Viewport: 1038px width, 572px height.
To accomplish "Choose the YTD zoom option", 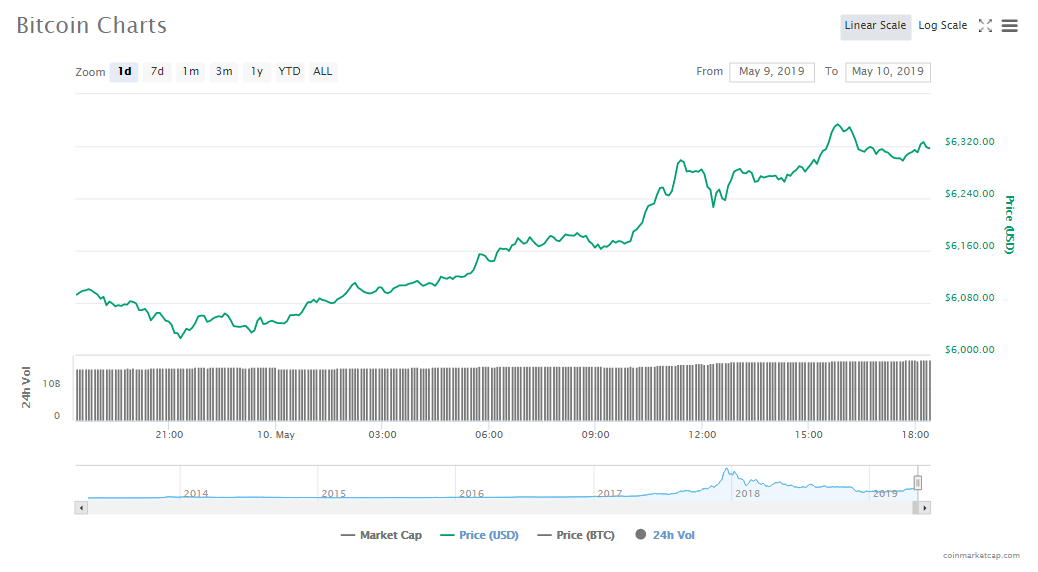I will tap(289, 72).
